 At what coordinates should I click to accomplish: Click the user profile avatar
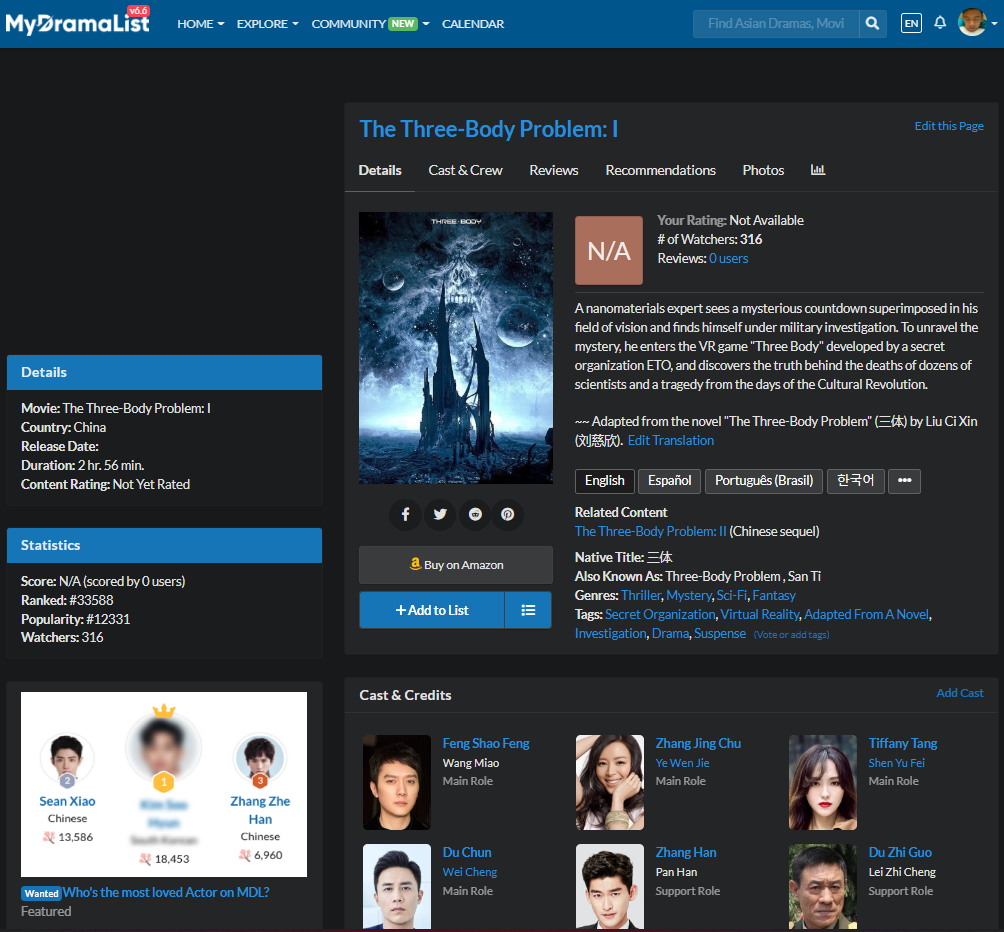971,22
